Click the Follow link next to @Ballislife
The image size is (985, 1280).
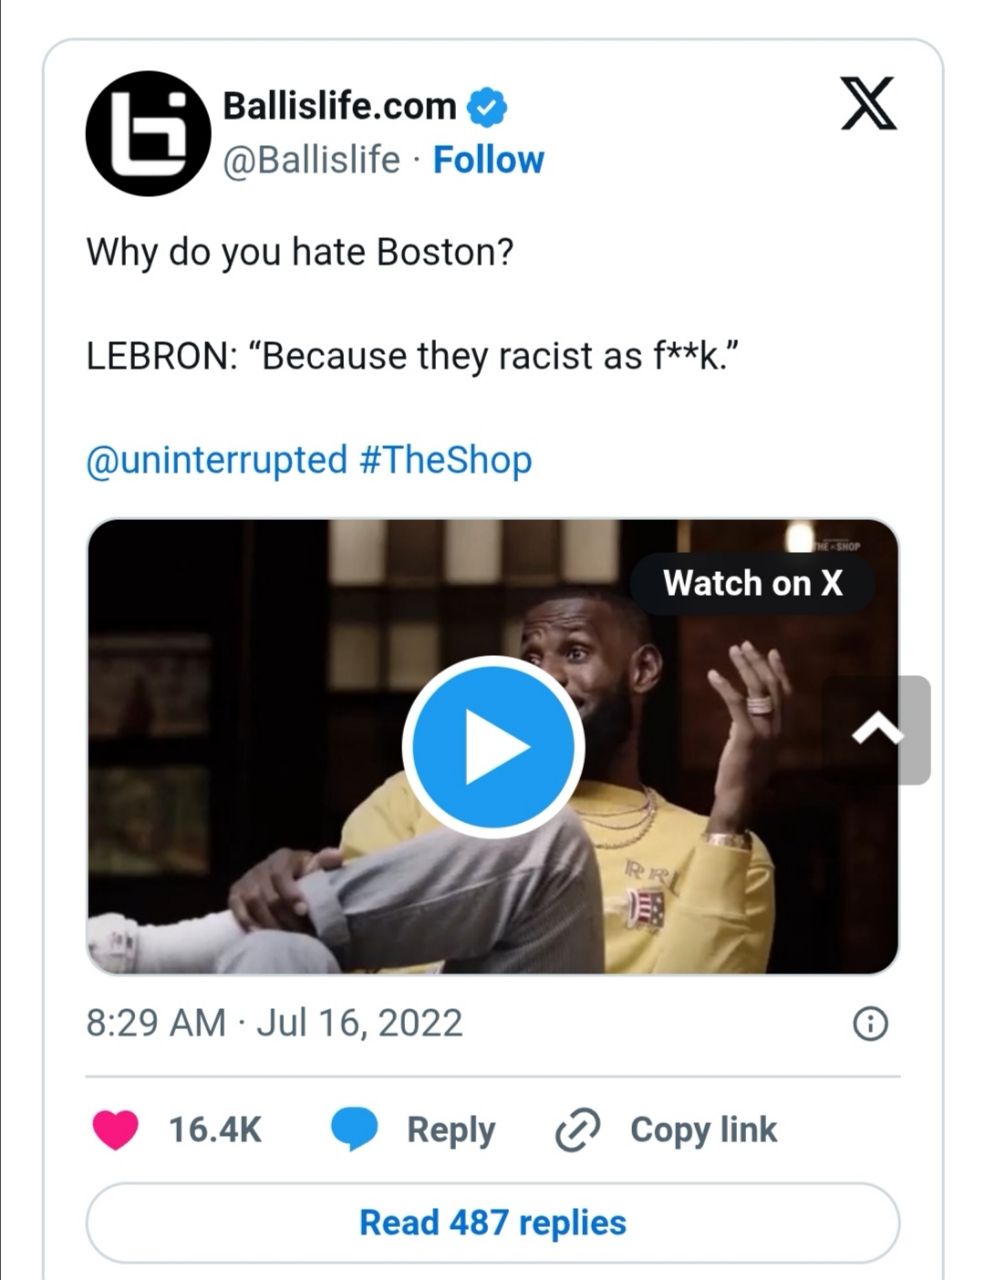pos(488,158)
